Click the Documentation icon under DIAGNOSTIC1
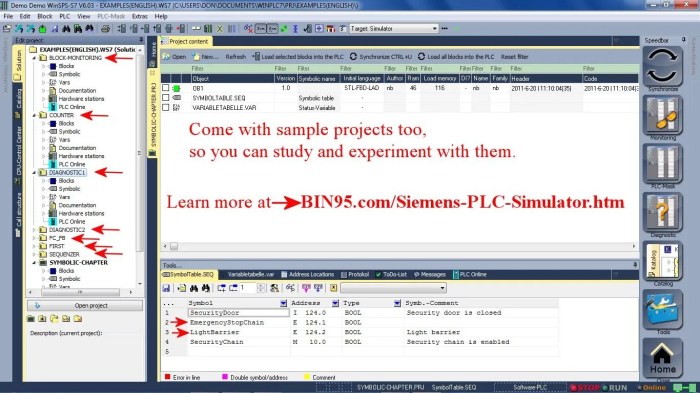Viewport: 700px width, 393px height. pos(52,205)
